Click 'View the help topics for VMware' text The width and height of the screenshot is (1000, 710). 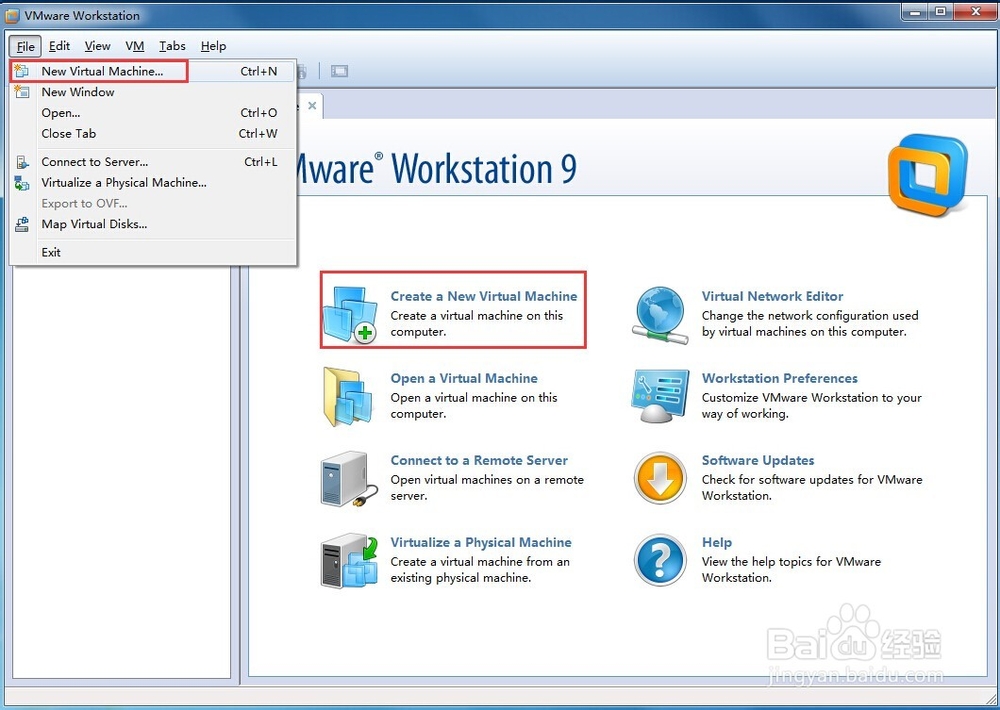(x=791, y=562)
